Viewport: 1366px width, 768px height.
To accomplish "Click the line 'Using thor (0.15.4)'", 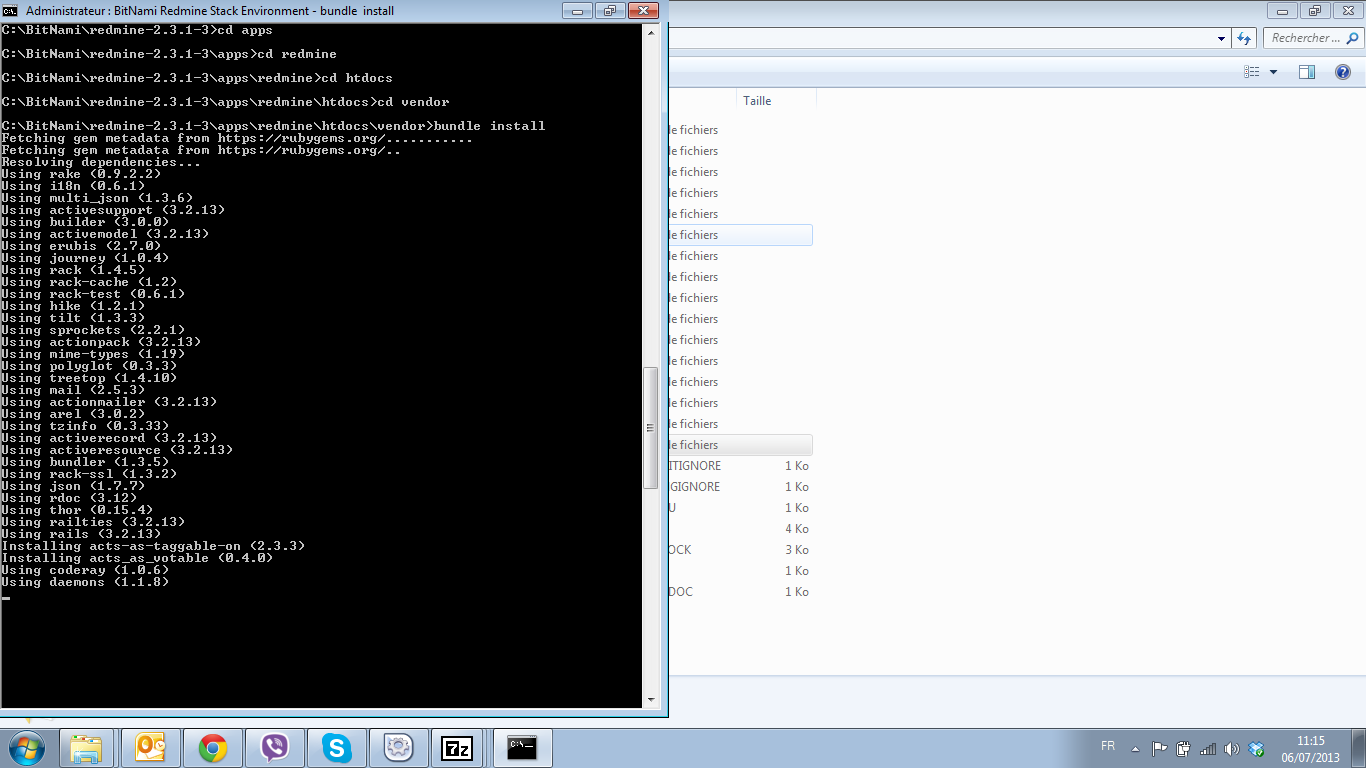I will [77, 510].
